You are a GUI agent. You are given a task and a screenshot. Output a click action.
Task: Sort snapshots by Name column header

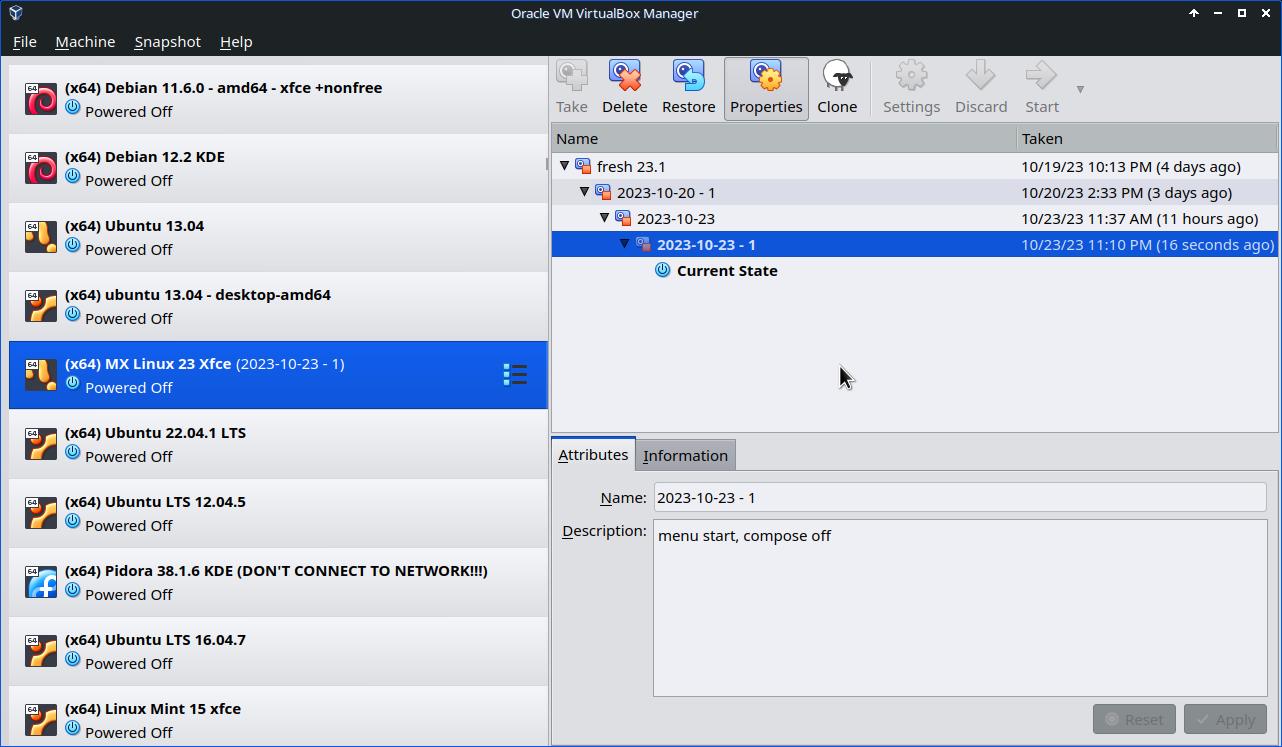[x=784, y=138]
